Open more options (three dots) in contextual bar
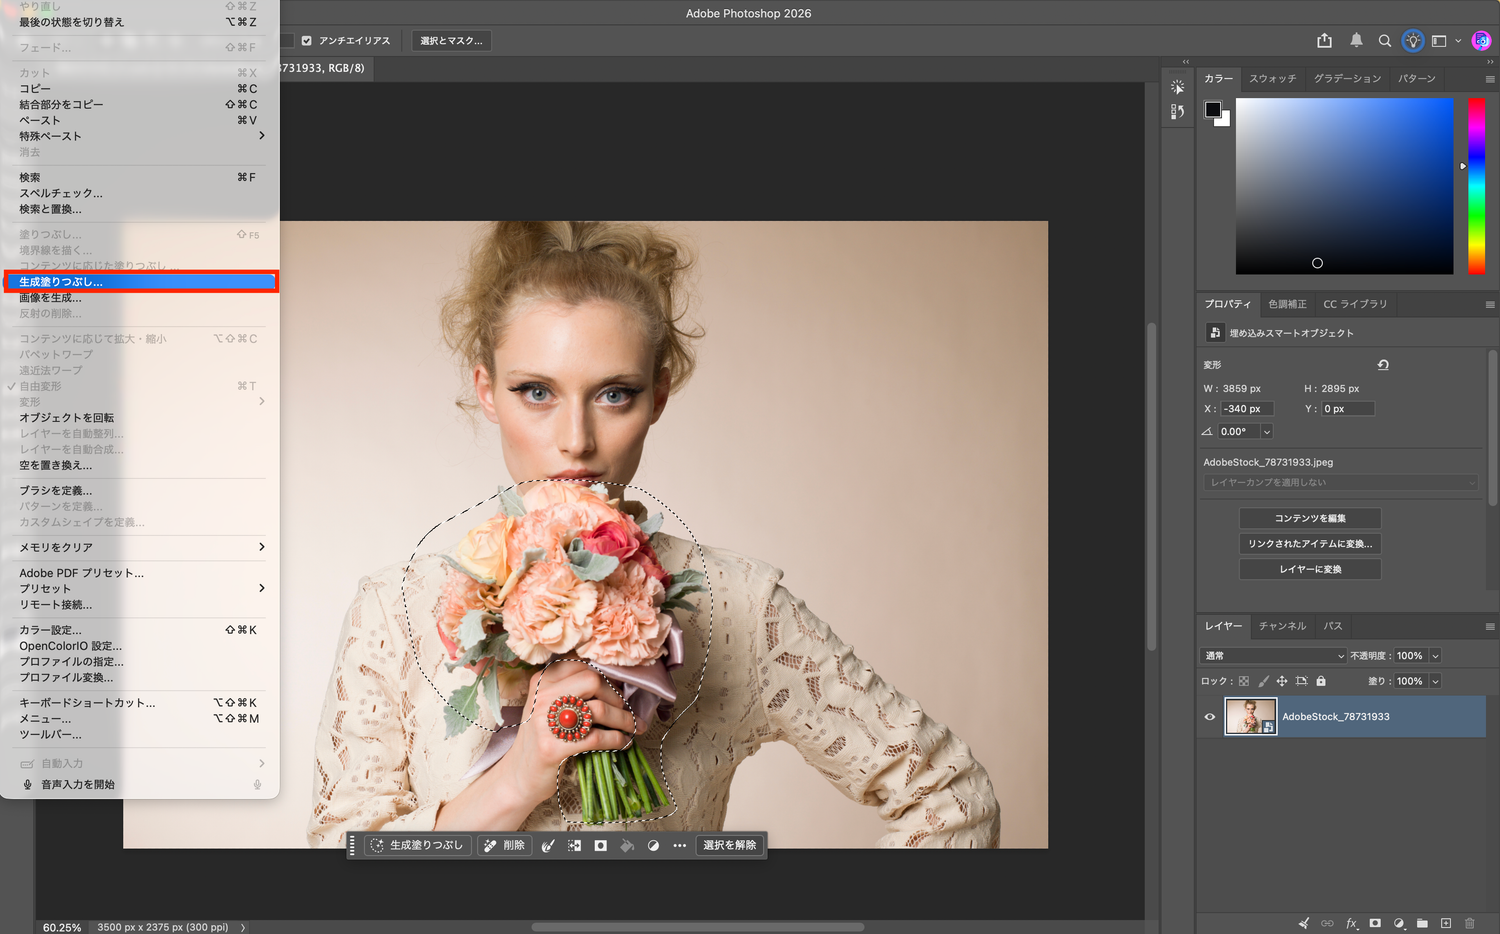This screenshot has height=934, width=1500. click(680, 845)
